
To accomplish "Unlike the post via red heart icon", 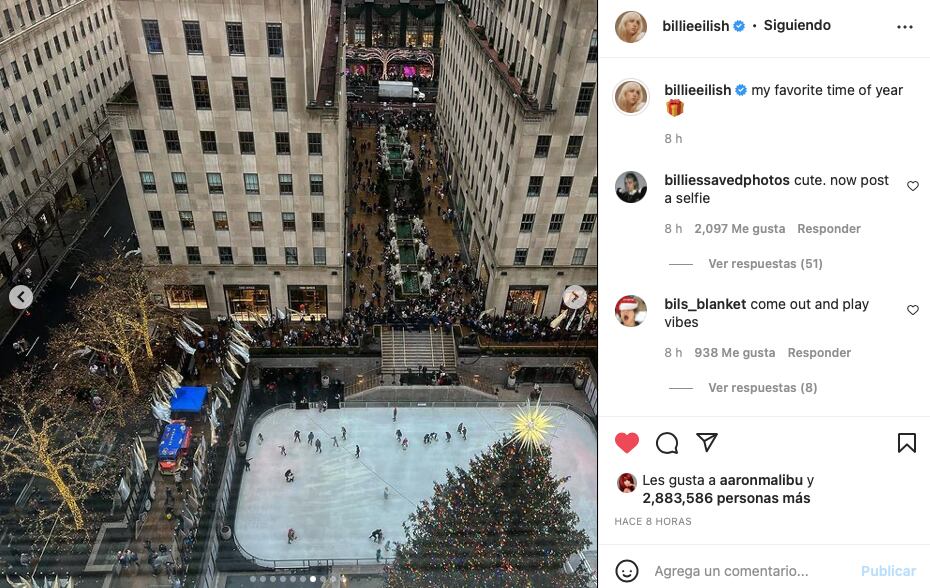I will [x=627, y=443].
